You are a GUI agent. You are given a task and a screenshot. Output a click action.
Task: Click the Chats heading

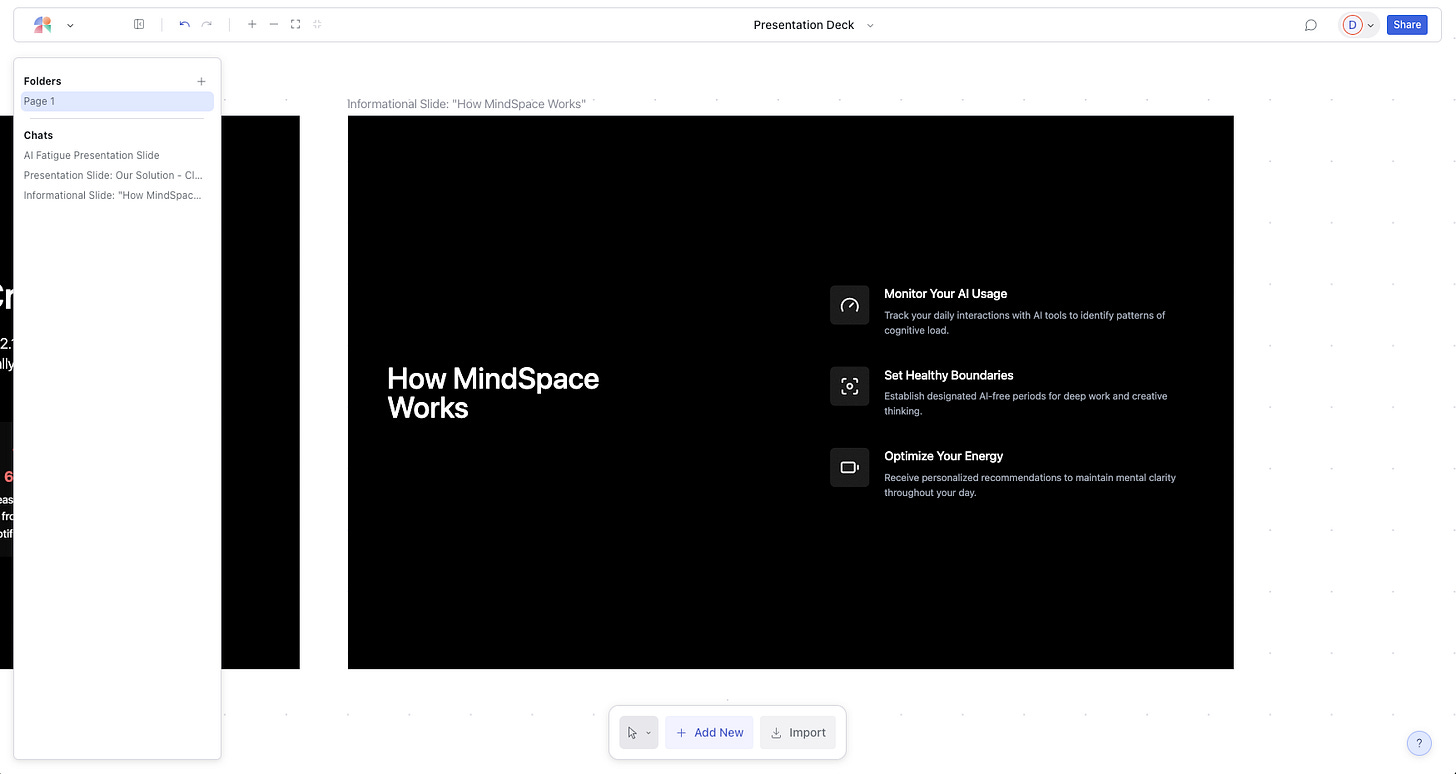[x=38, y=135]
